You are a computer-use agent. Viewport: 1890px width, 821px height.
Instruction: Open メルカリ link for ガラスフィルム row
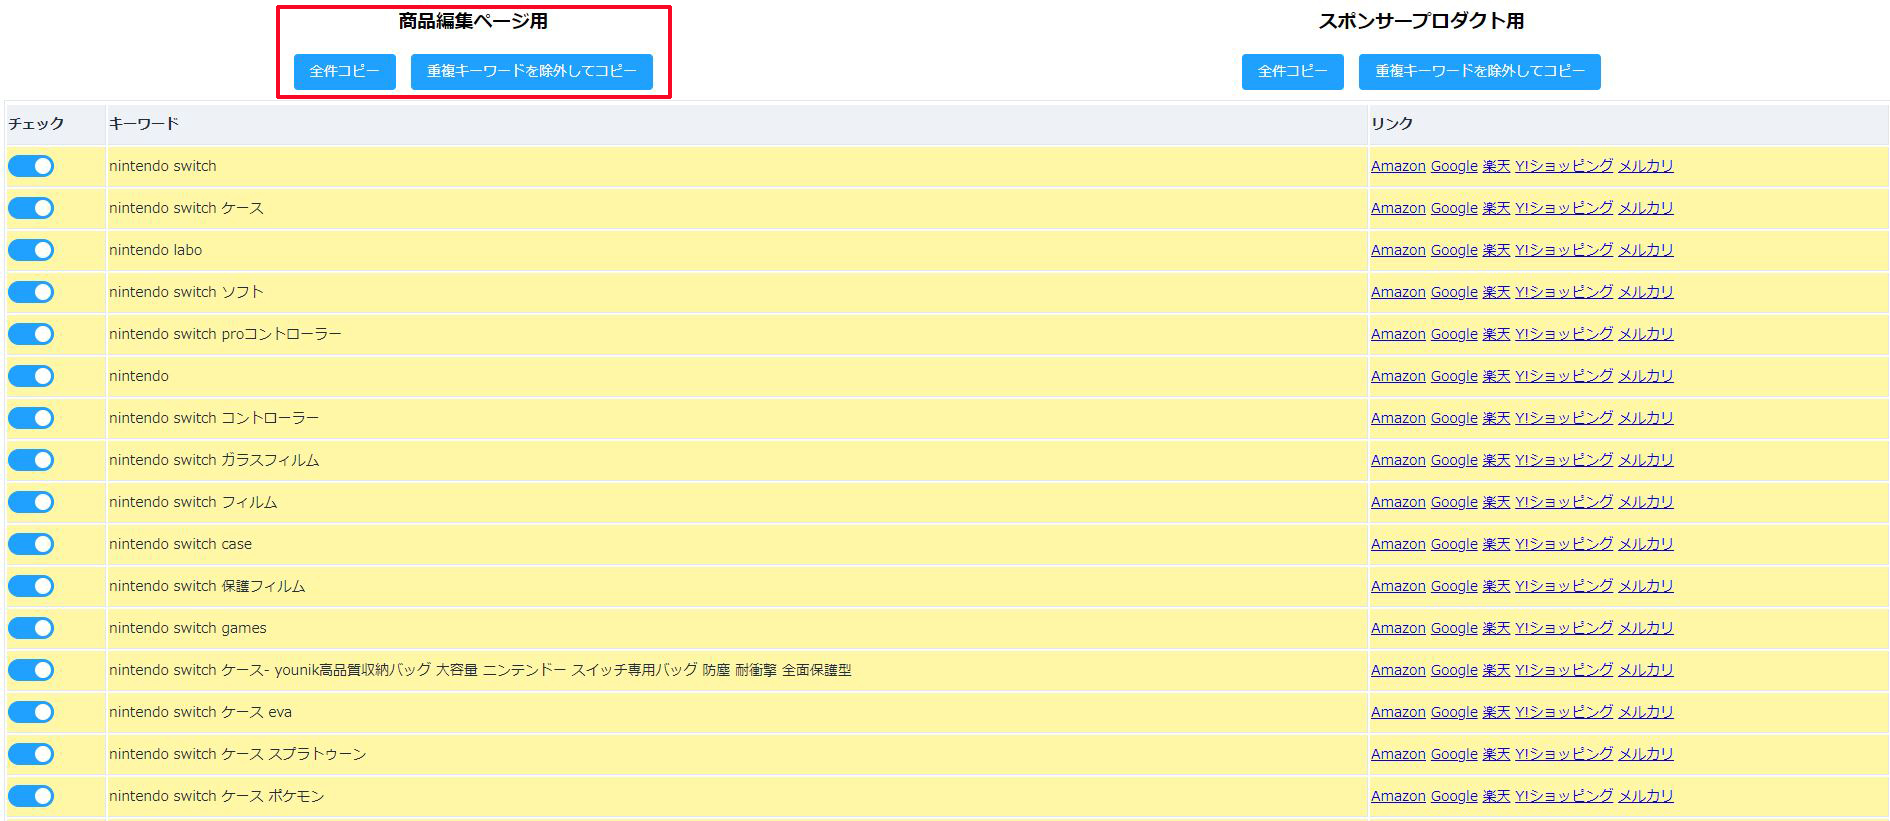tap(1646, 460)
